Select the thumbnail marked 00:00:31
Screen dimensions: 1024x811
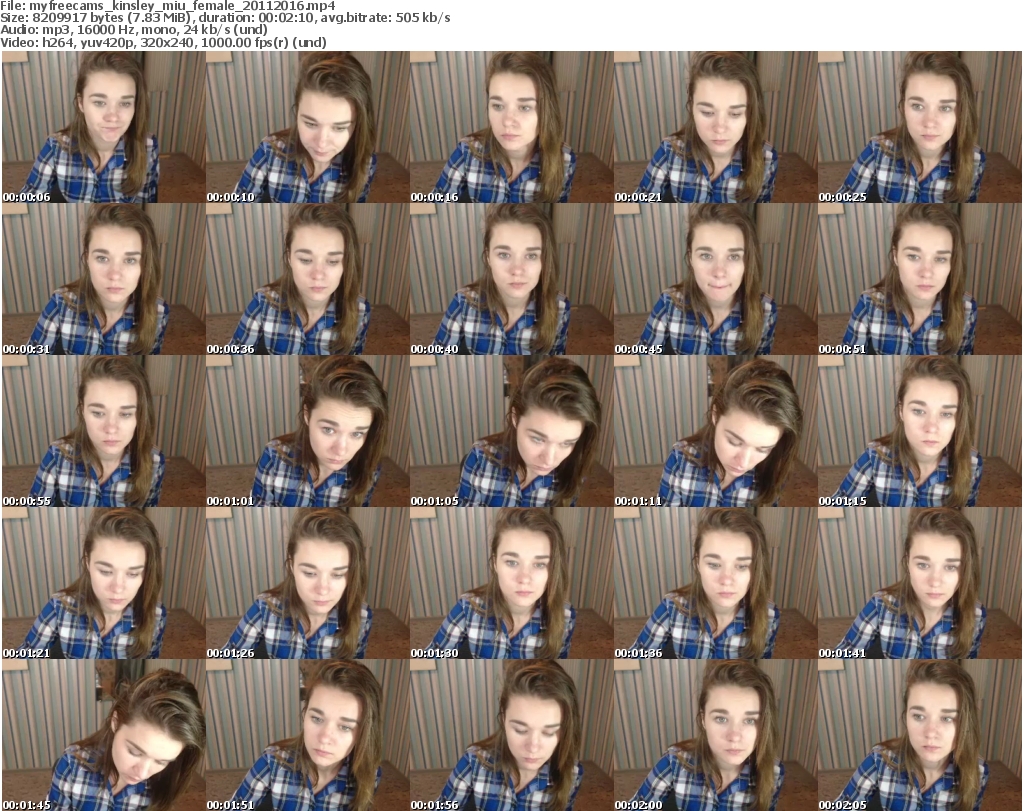pyautogui.click(x=104, y=279)
